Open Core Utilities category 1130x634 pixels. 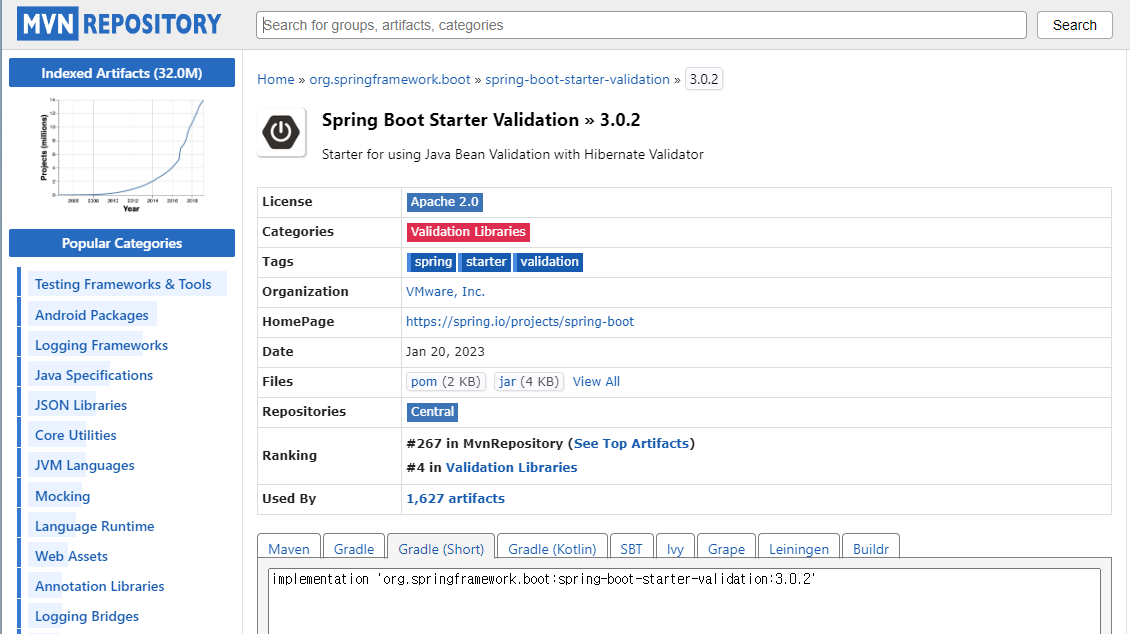(x=76, y=435)
